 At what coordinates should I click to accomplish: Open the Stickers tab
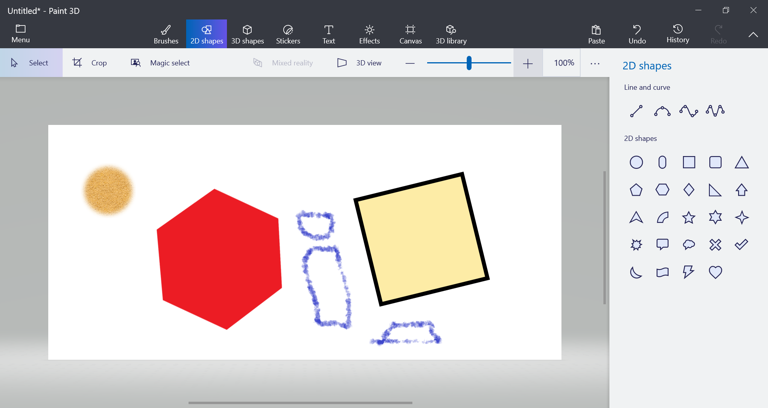pos(288,34)
